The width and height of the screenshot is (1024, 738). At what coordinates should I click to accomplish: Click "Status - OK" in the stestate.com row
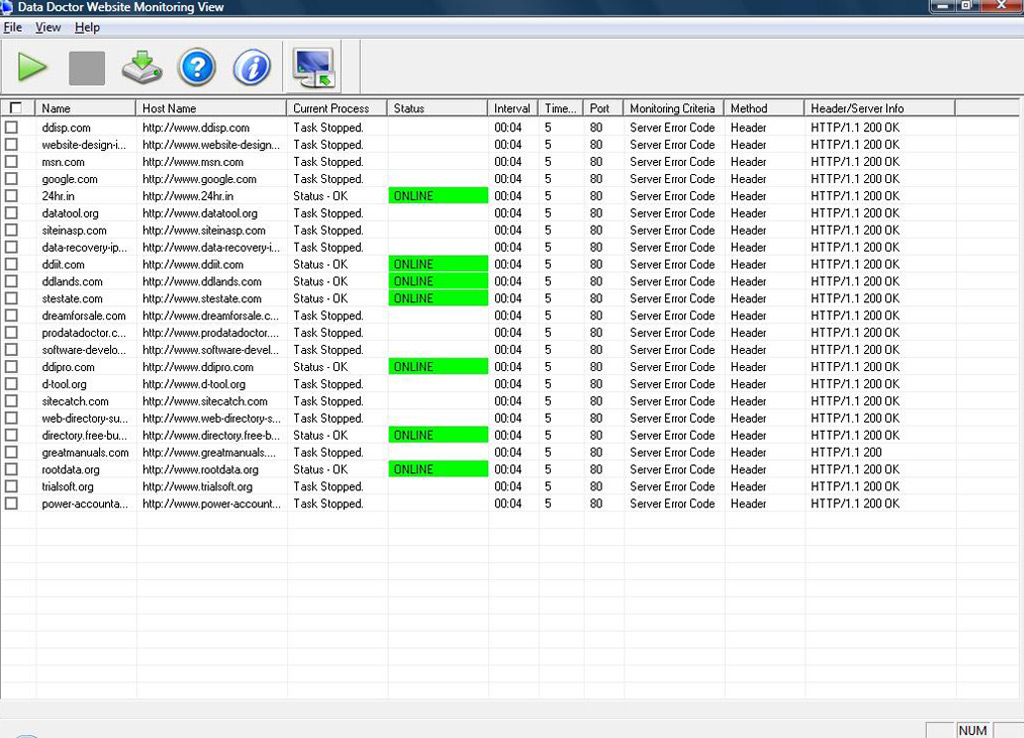pos(320,298)
